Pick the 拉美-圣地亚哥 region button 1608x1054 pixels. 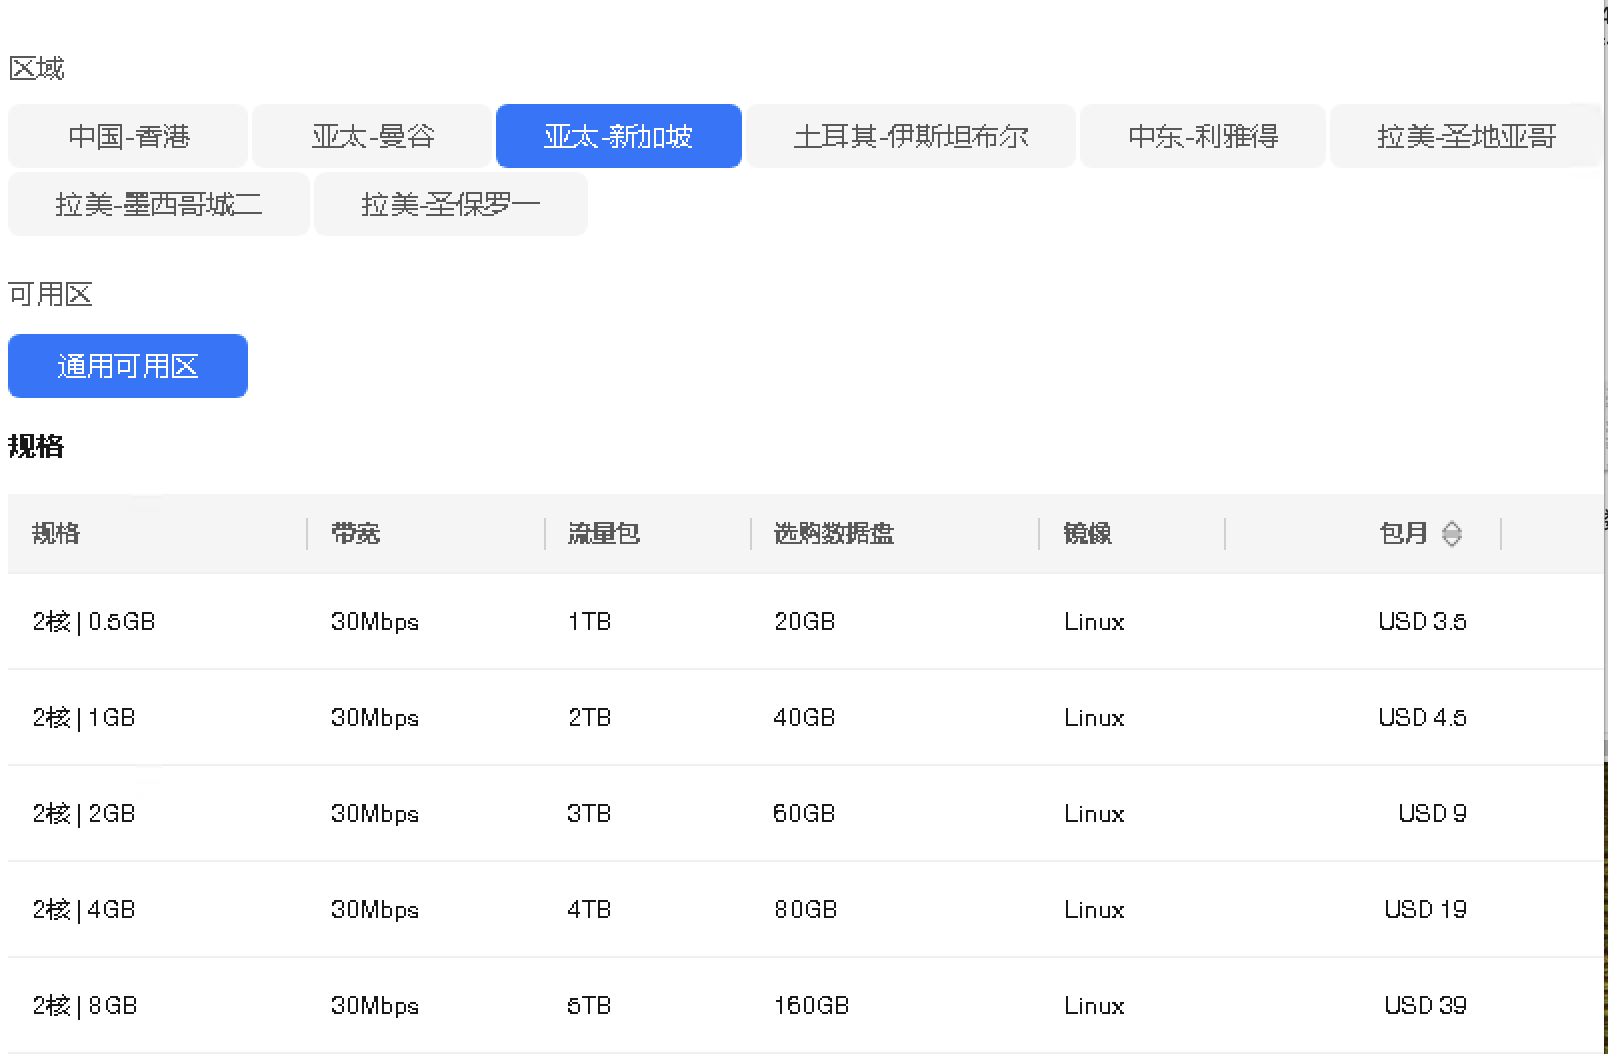click(1465, 136)
